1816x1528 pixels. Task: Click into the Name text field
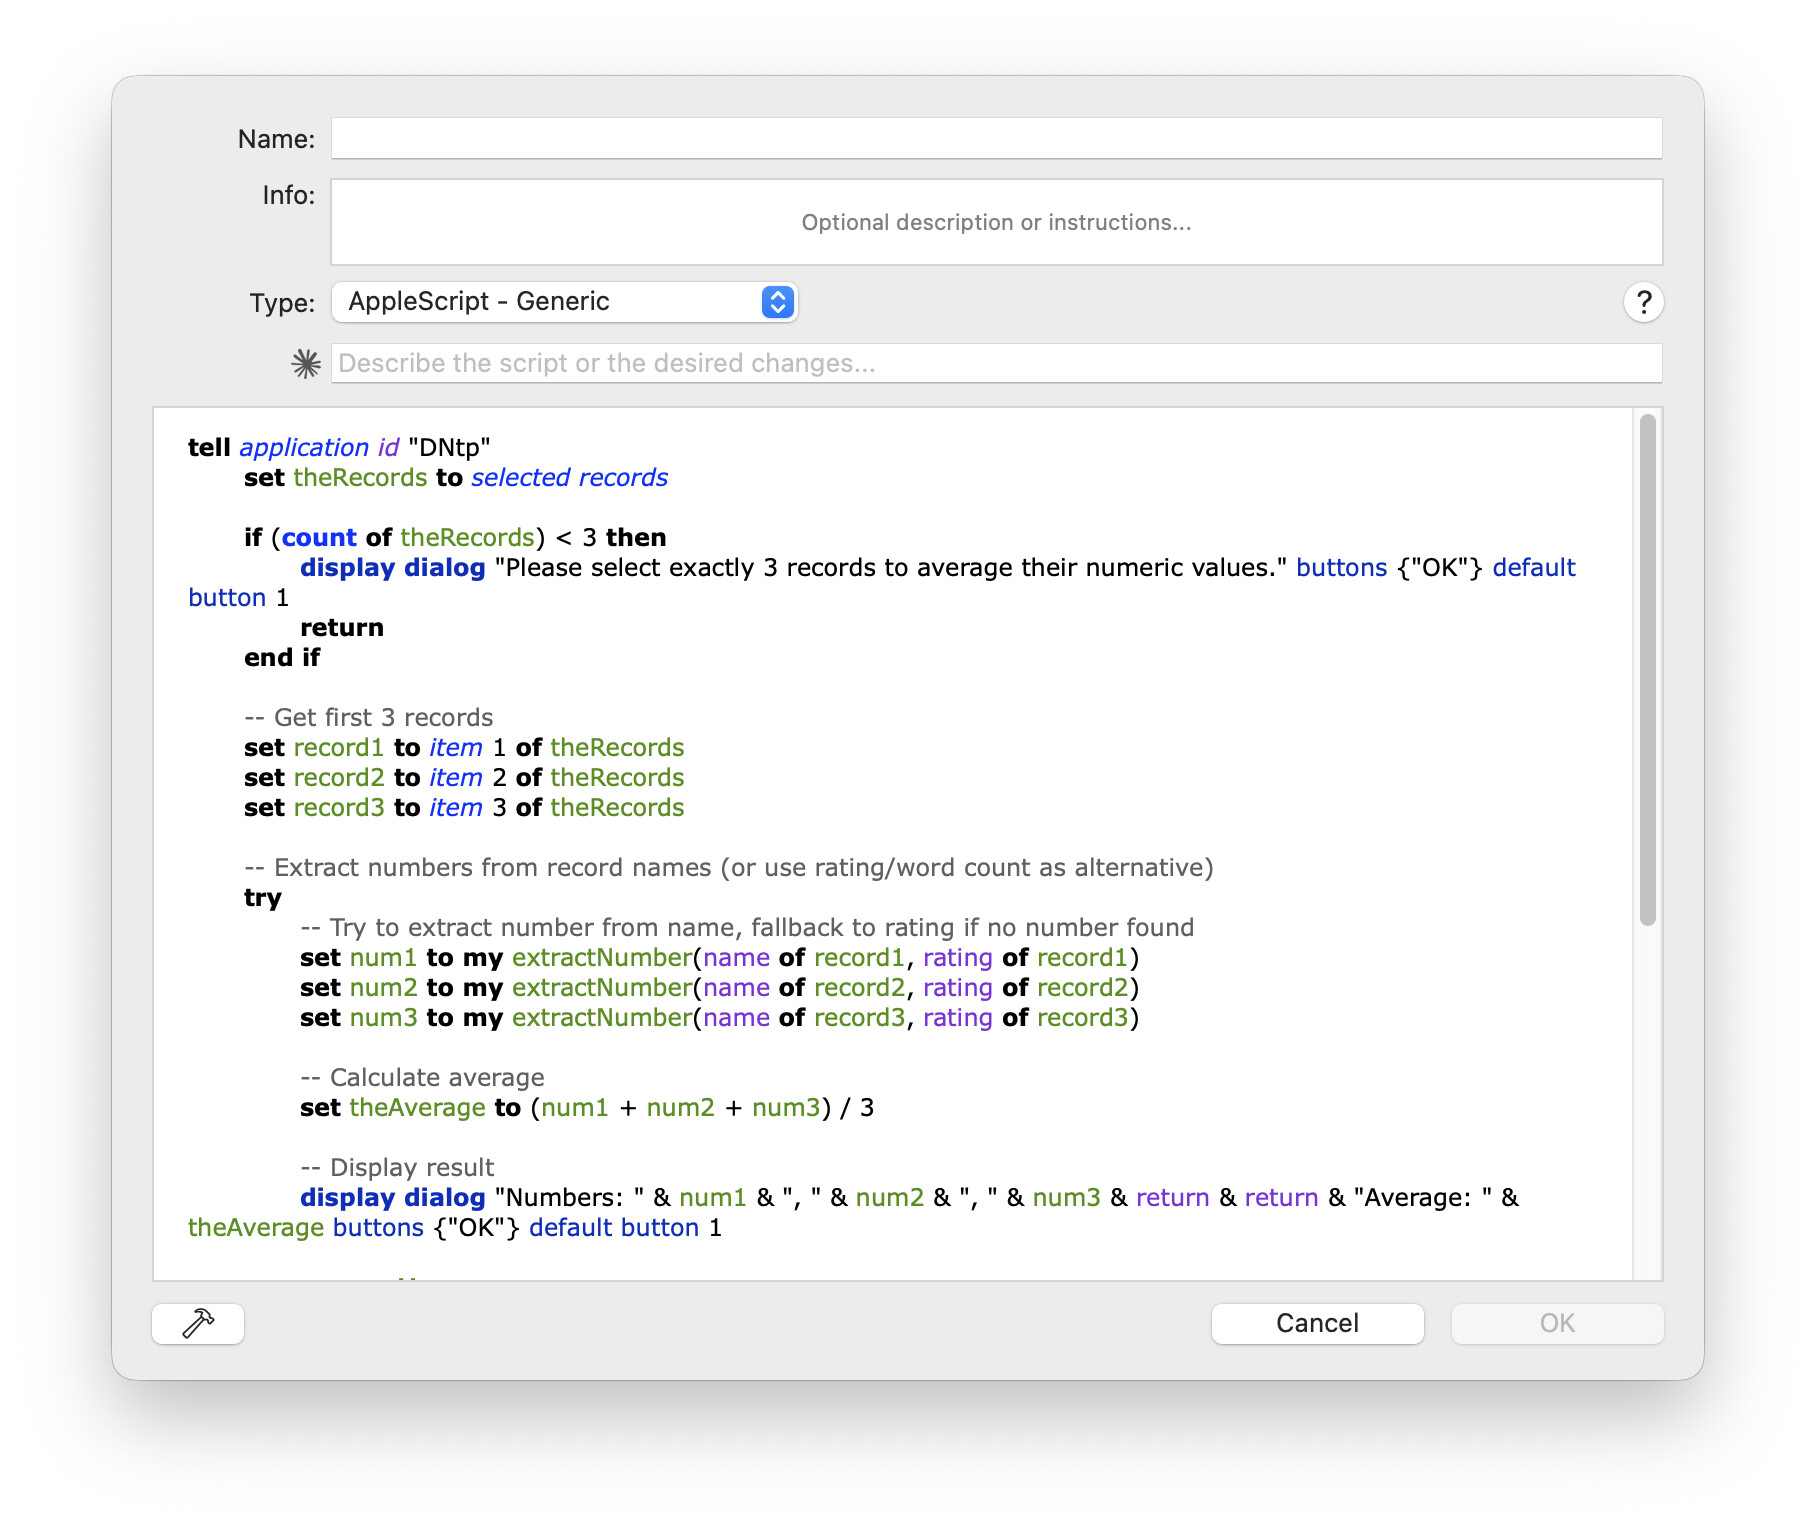(x=996, y=139)
